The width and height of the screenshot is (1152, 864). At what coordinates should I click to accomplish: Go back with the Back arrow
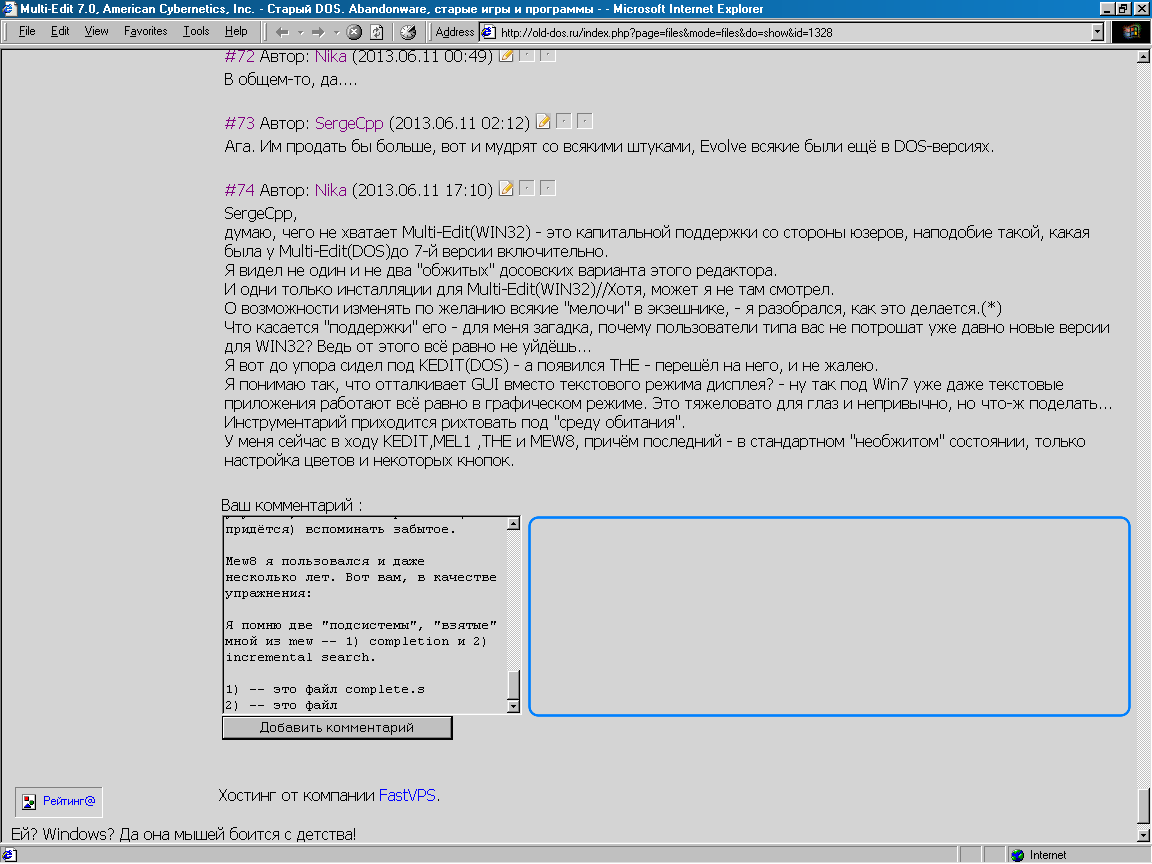click(282, 32)
